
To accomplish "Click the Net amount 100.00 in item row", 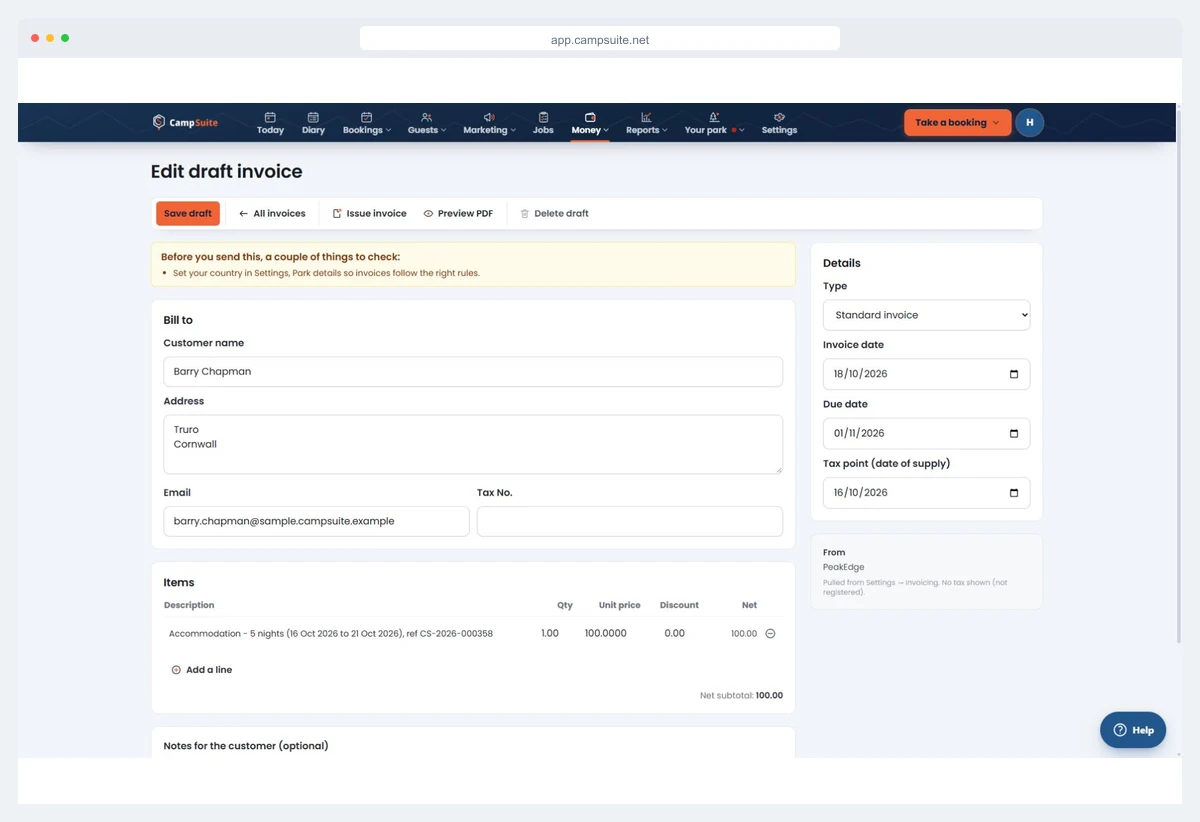I will pyautogui.click(x=744, y=634).
